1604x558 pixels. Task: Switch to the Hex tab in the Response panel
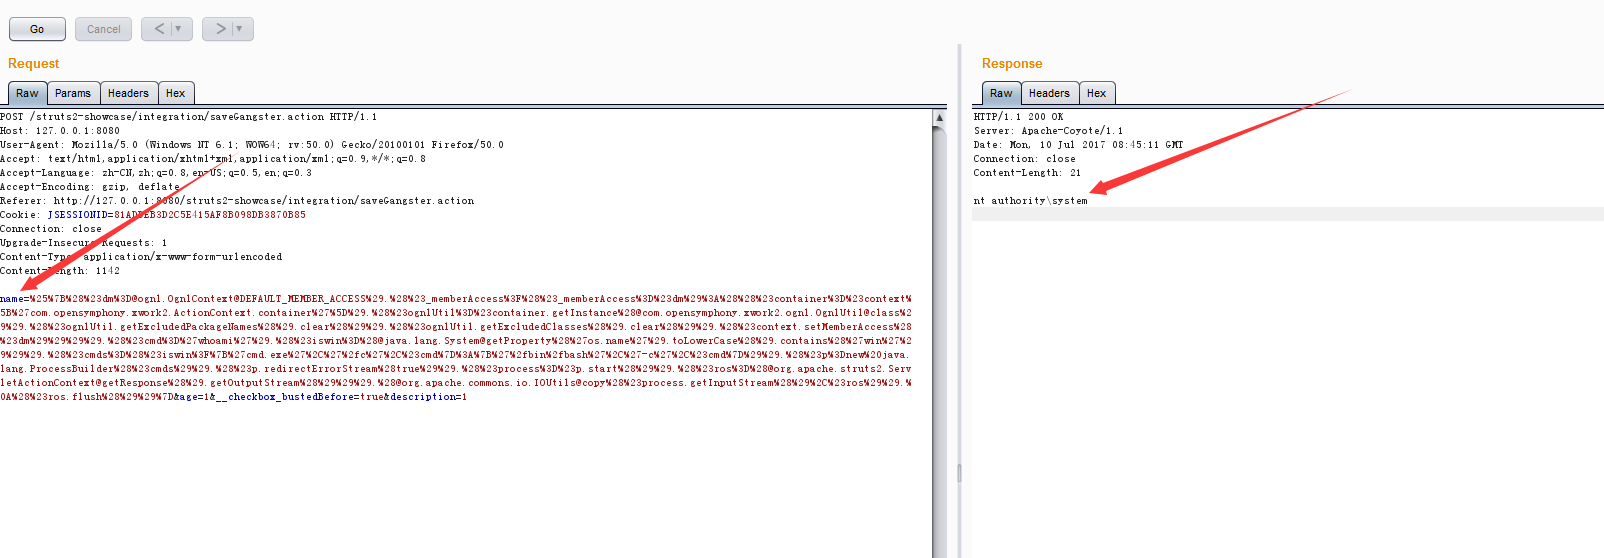[x=1097, y=93]
